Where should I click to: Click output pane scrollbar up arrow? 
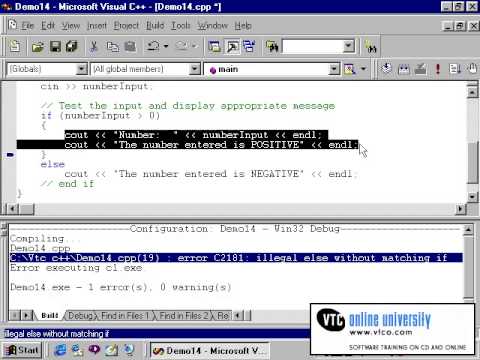(x=469, y=229)
